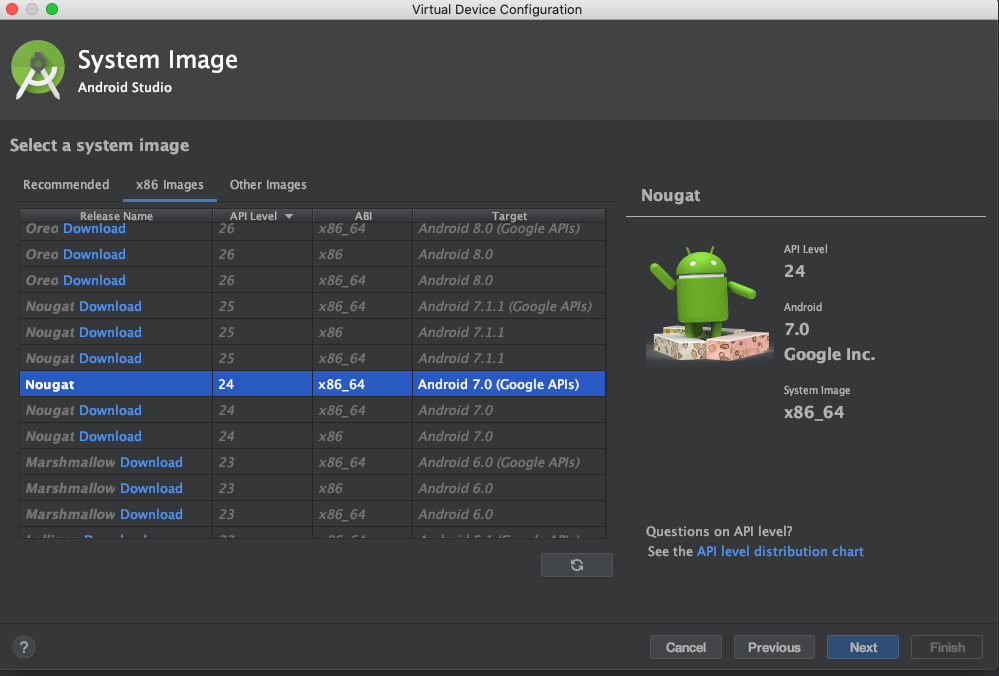Click the x86 ABI cell in API 24 row
Screen dimensions: 999x676
tap(363, 436)
